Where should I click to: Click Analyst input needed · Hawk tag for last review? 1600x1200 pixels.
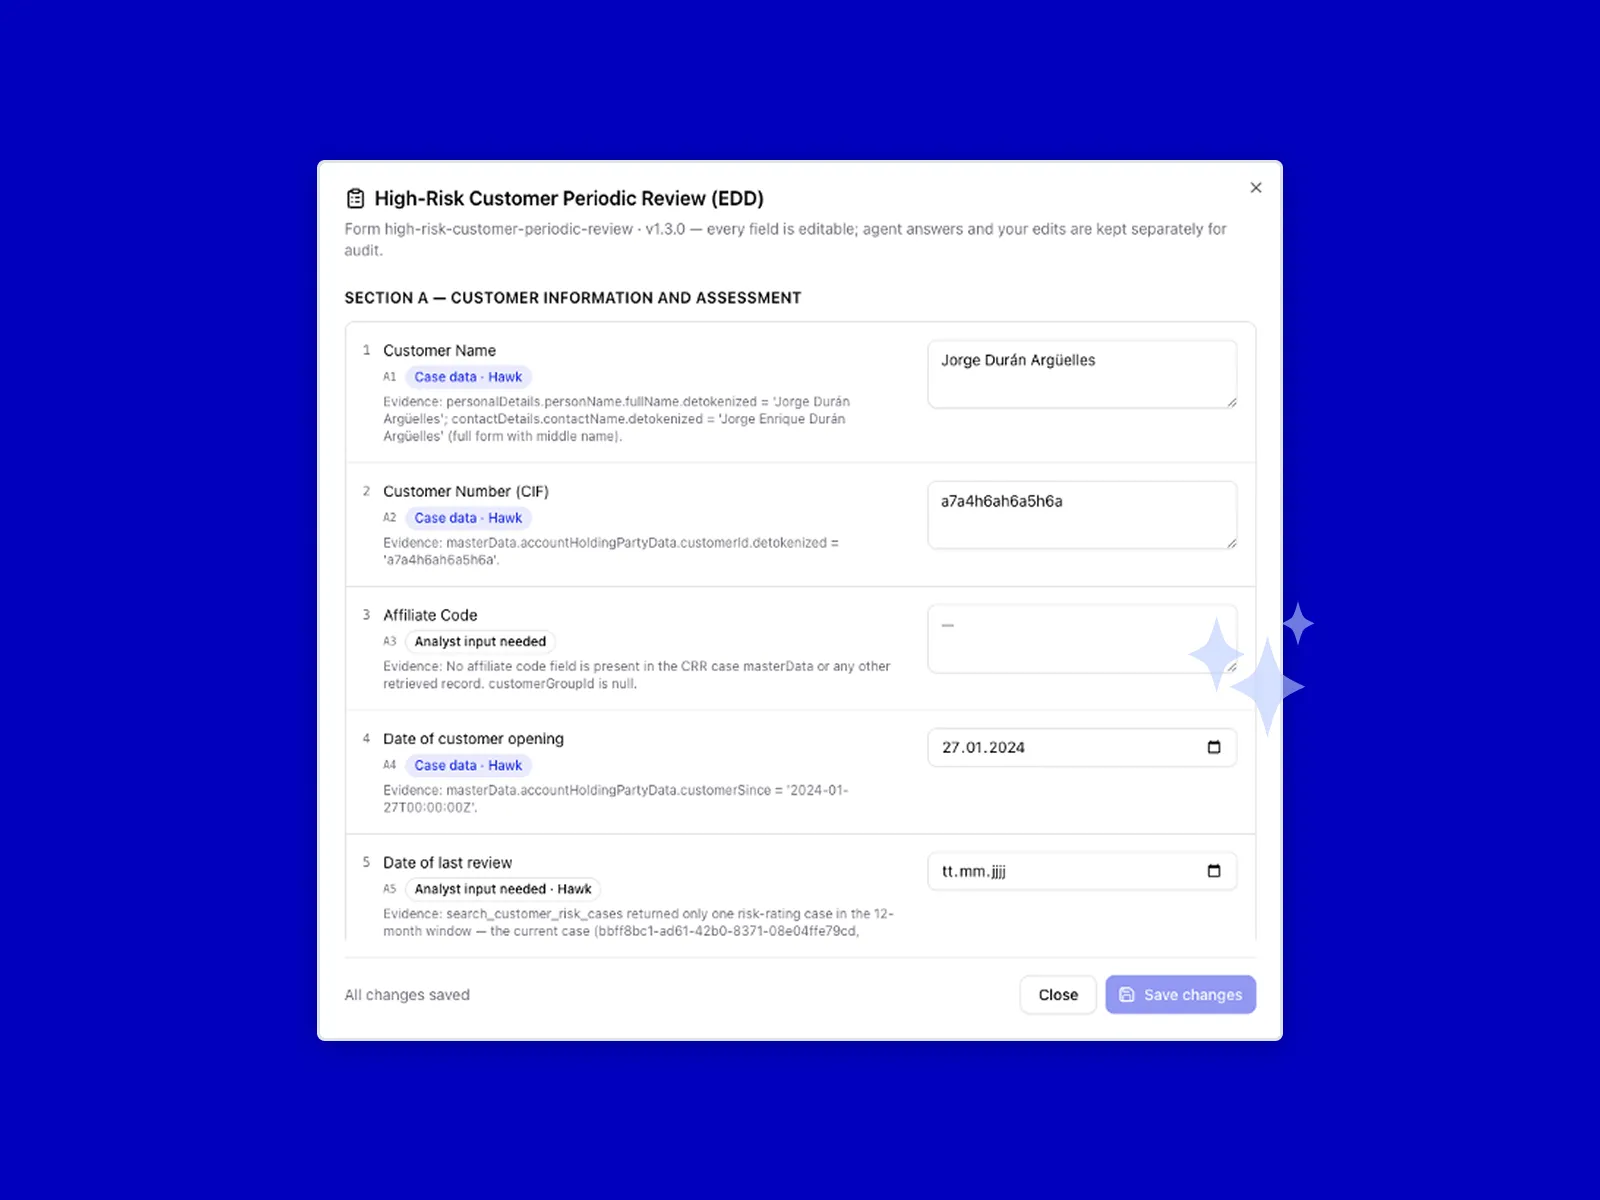[x=503, y=889]
